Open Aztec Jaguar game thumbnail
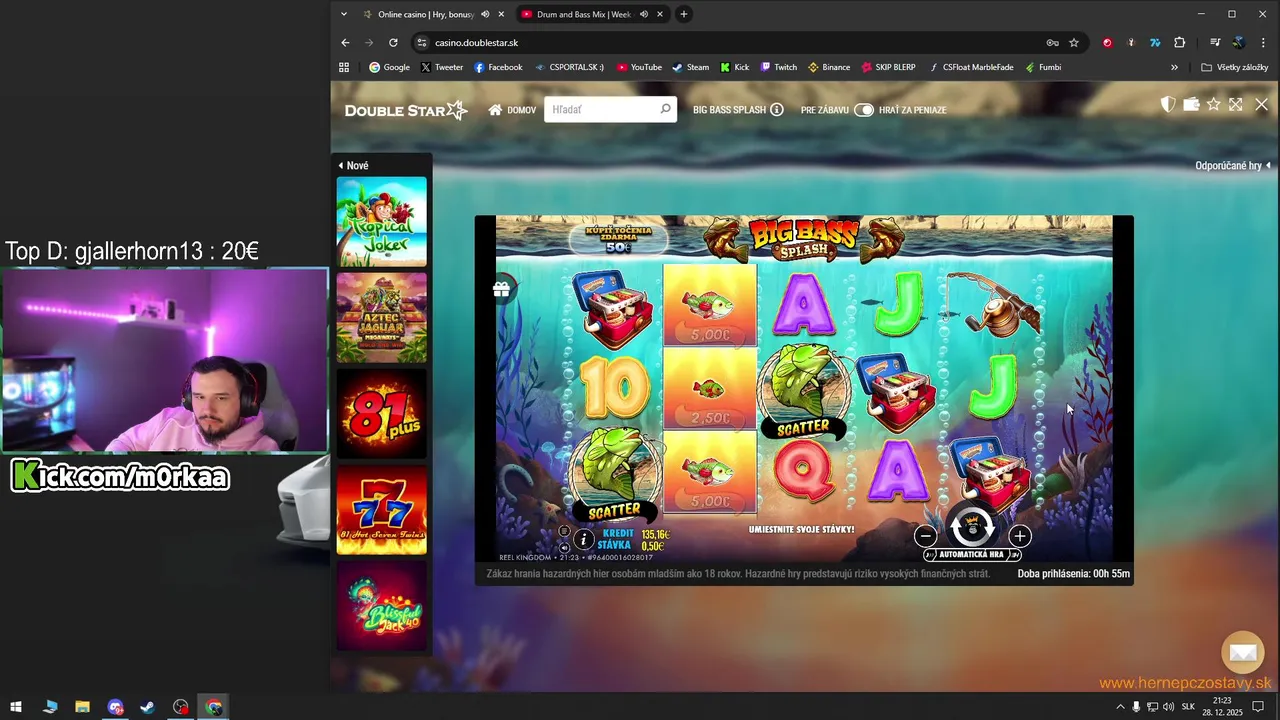 [x=382, y=317]
